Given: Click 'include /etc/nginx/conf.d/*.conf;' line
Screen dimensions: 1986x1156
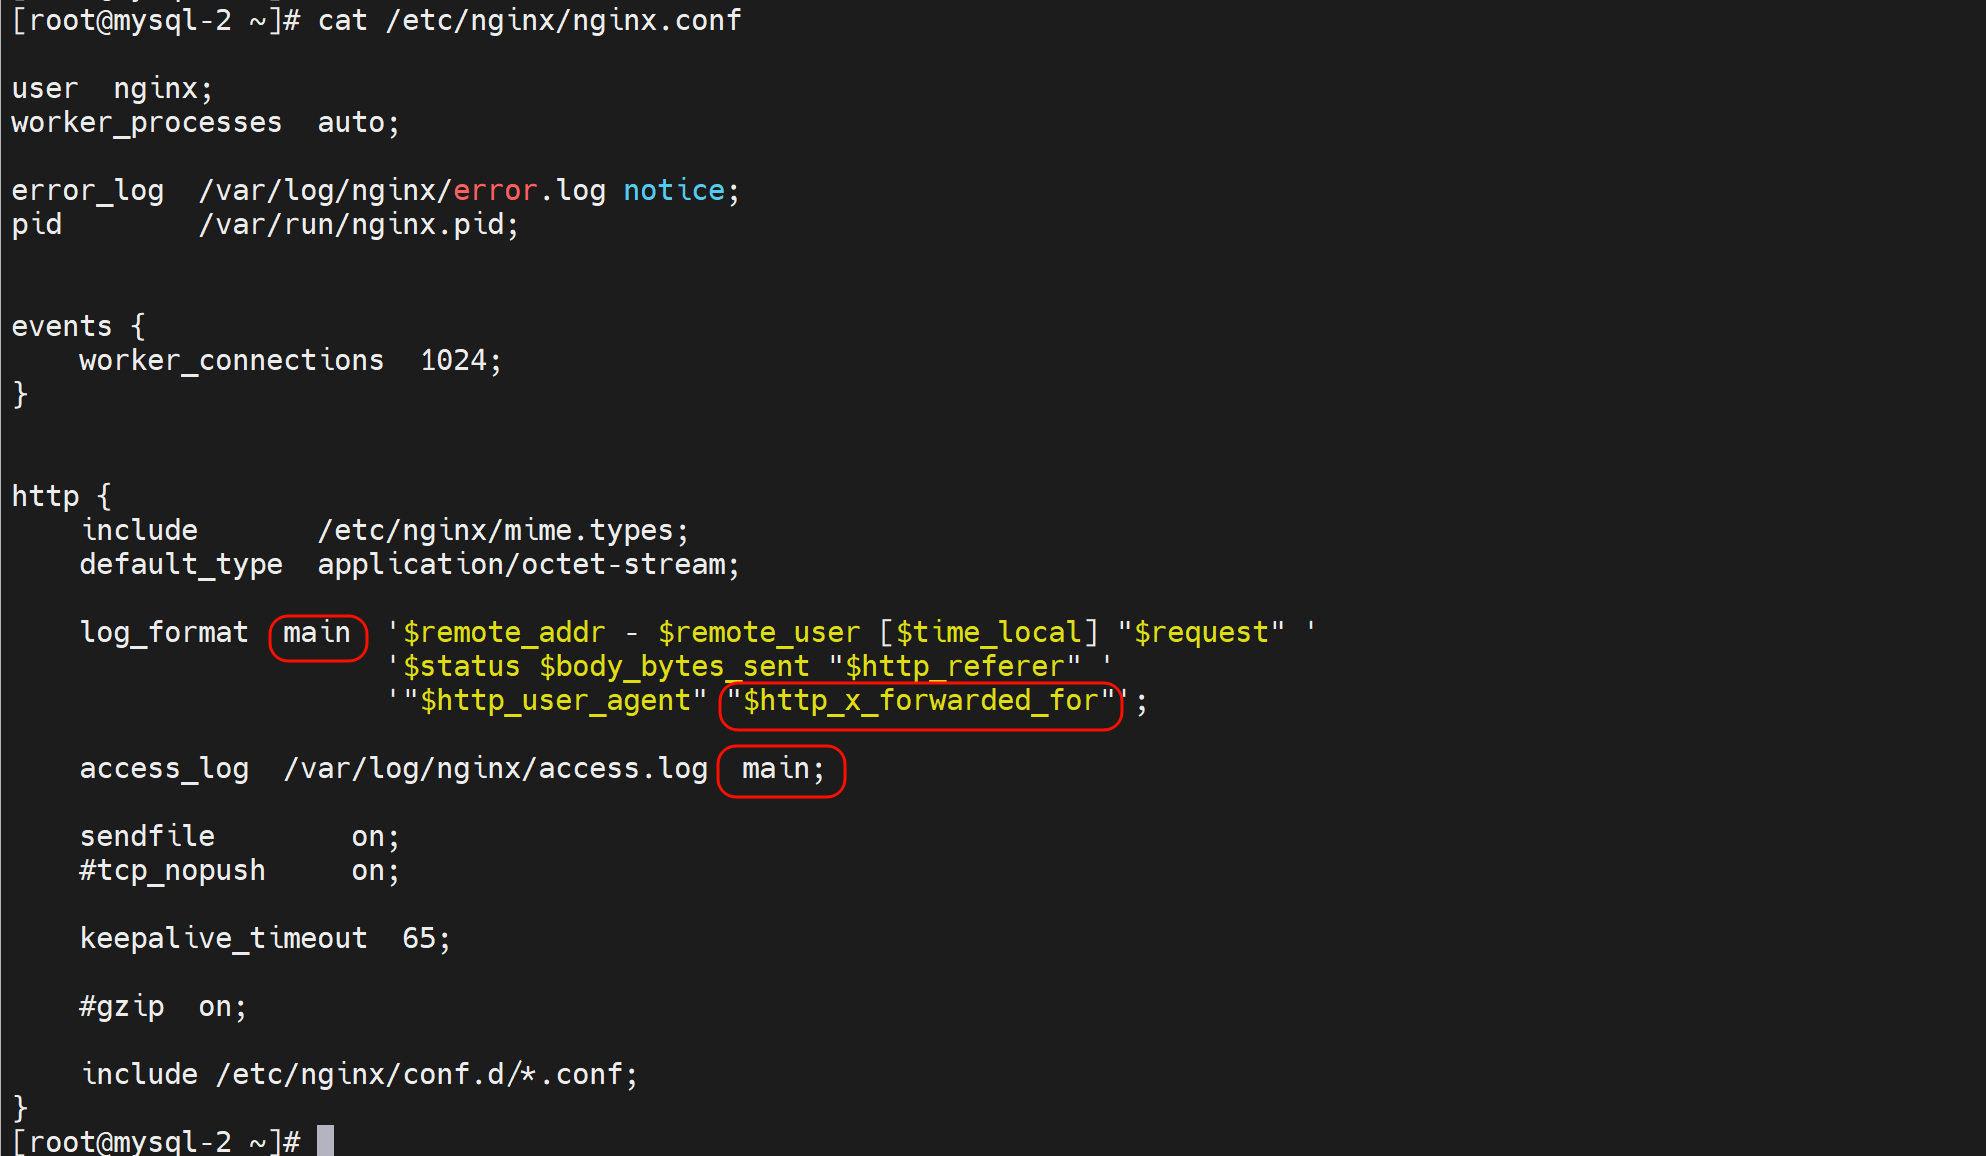Looking at the screenshot, I should pyautogui.click(x=360, y=1074).
